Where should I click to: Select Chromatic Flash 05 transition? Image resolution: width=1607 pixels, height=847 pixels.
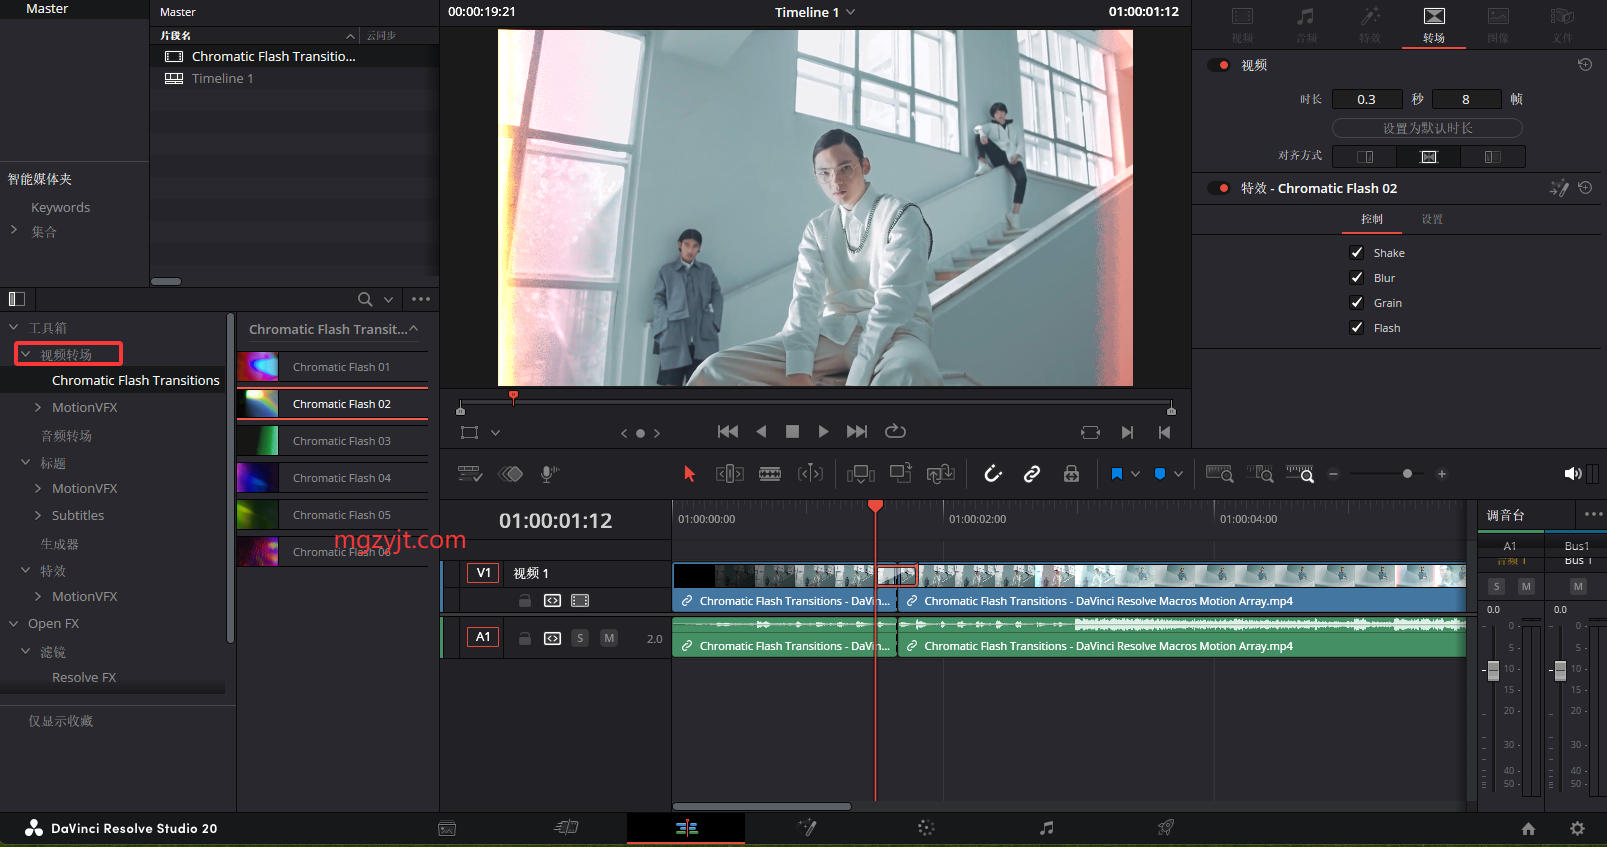pos(332,515)
